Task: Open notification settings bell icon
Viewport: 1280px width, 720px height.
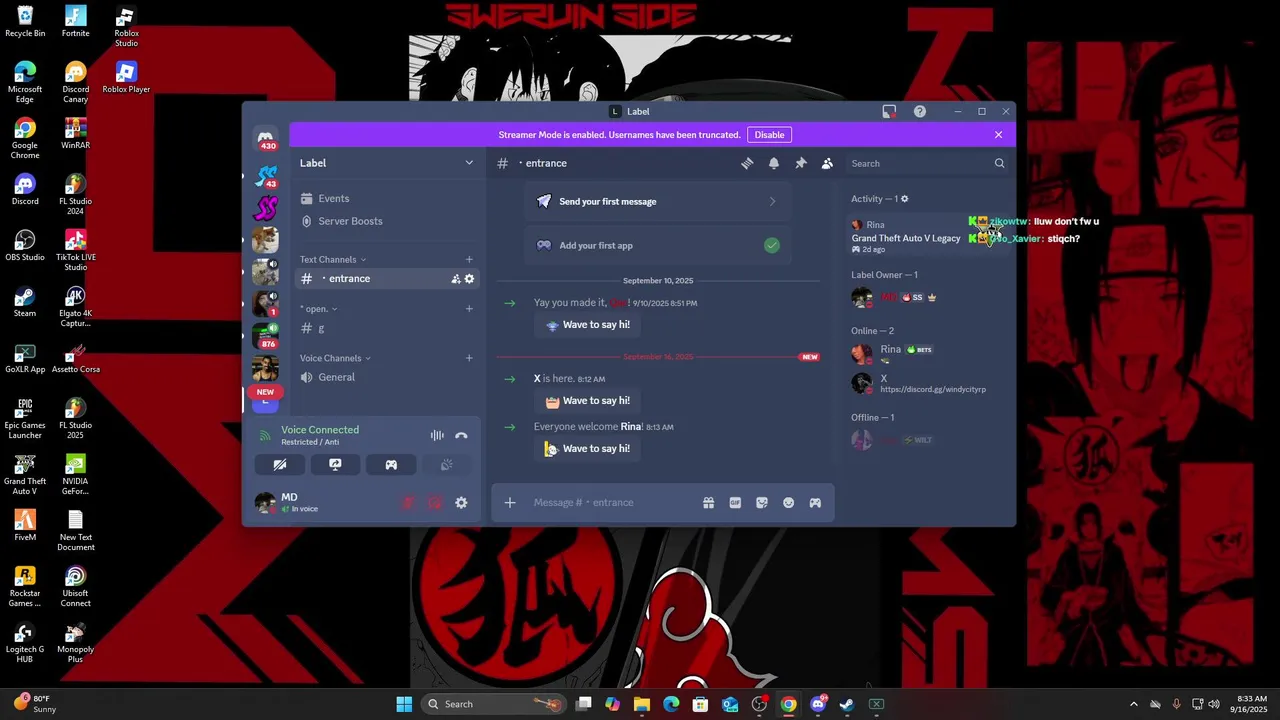Action: (x=774, y=163)
